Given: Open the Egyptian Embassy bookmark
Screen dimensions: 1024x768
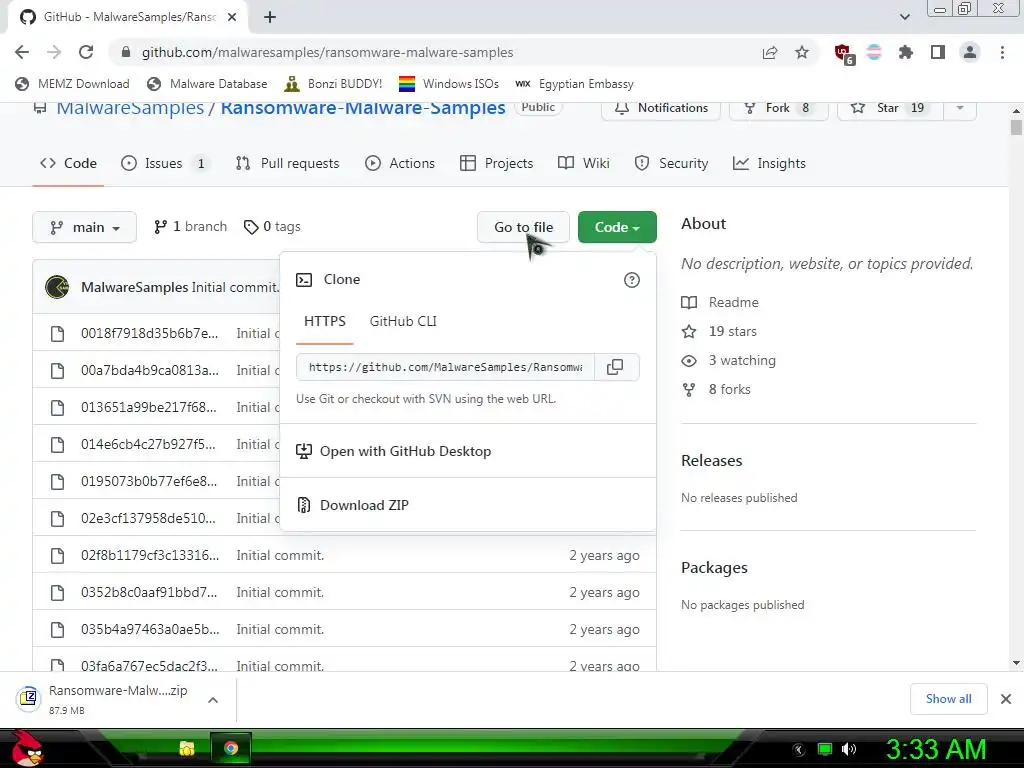Looking at the screenshot, I should point(574,84).
